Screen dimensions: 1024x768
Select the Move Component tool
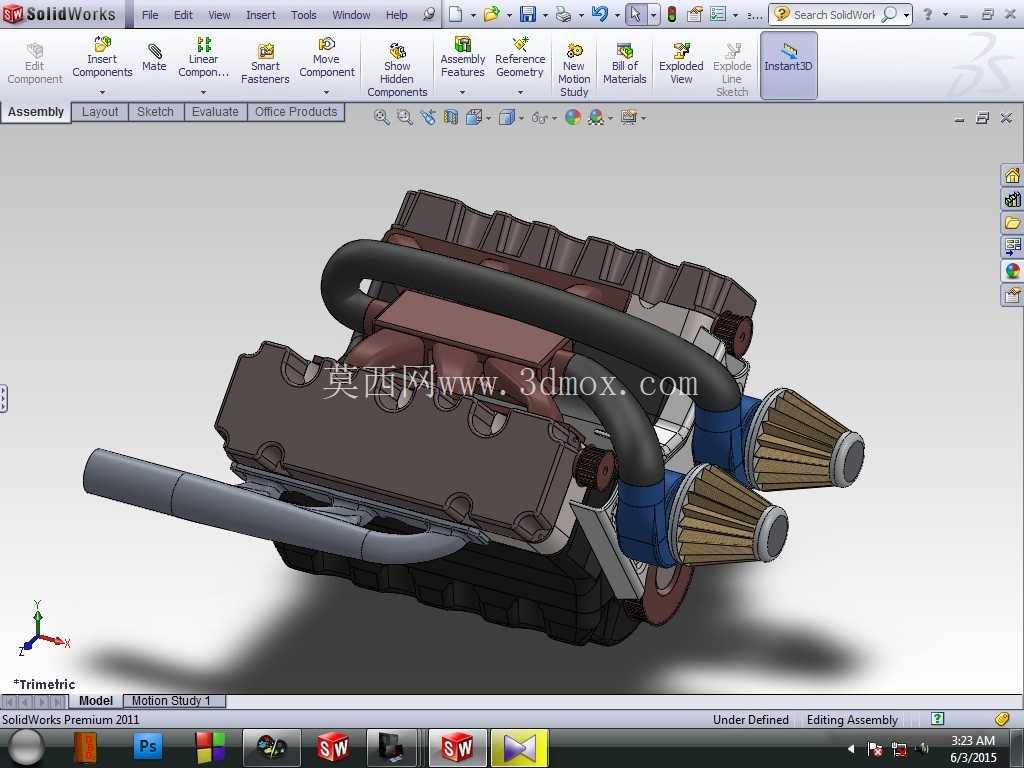coord(327,59)
